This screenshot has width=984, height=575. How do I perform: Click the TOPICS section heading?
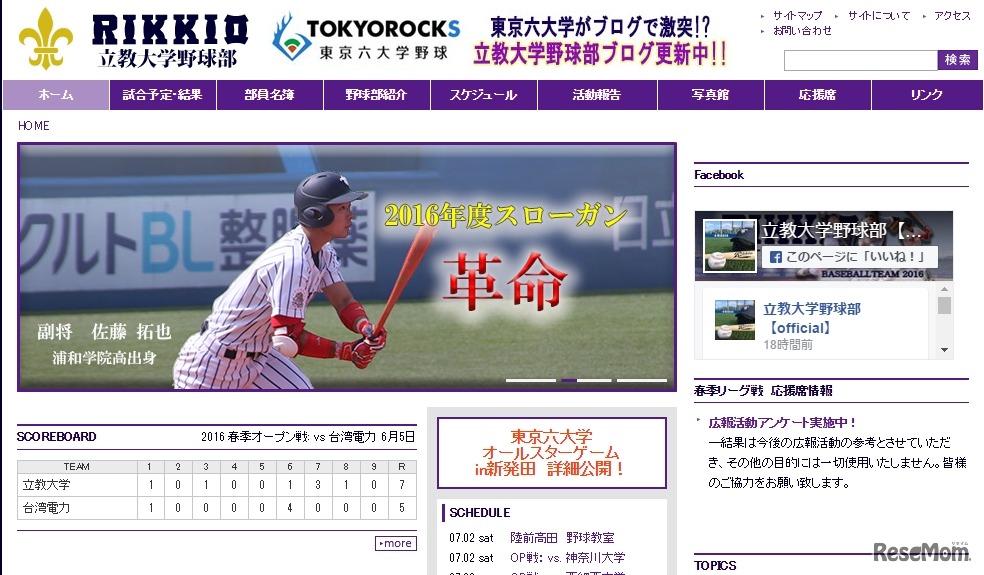tap(715, 566)
